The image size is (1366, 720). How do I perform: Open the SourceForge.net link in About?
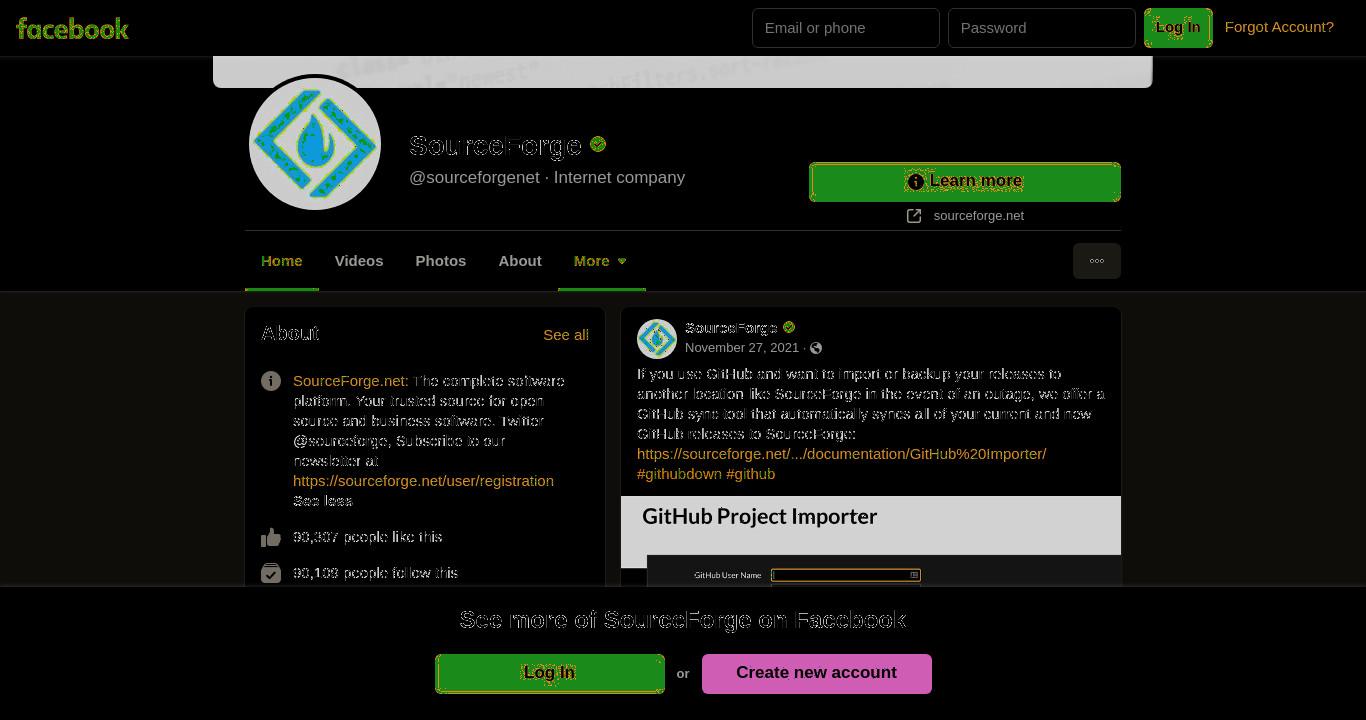[350, 381]
